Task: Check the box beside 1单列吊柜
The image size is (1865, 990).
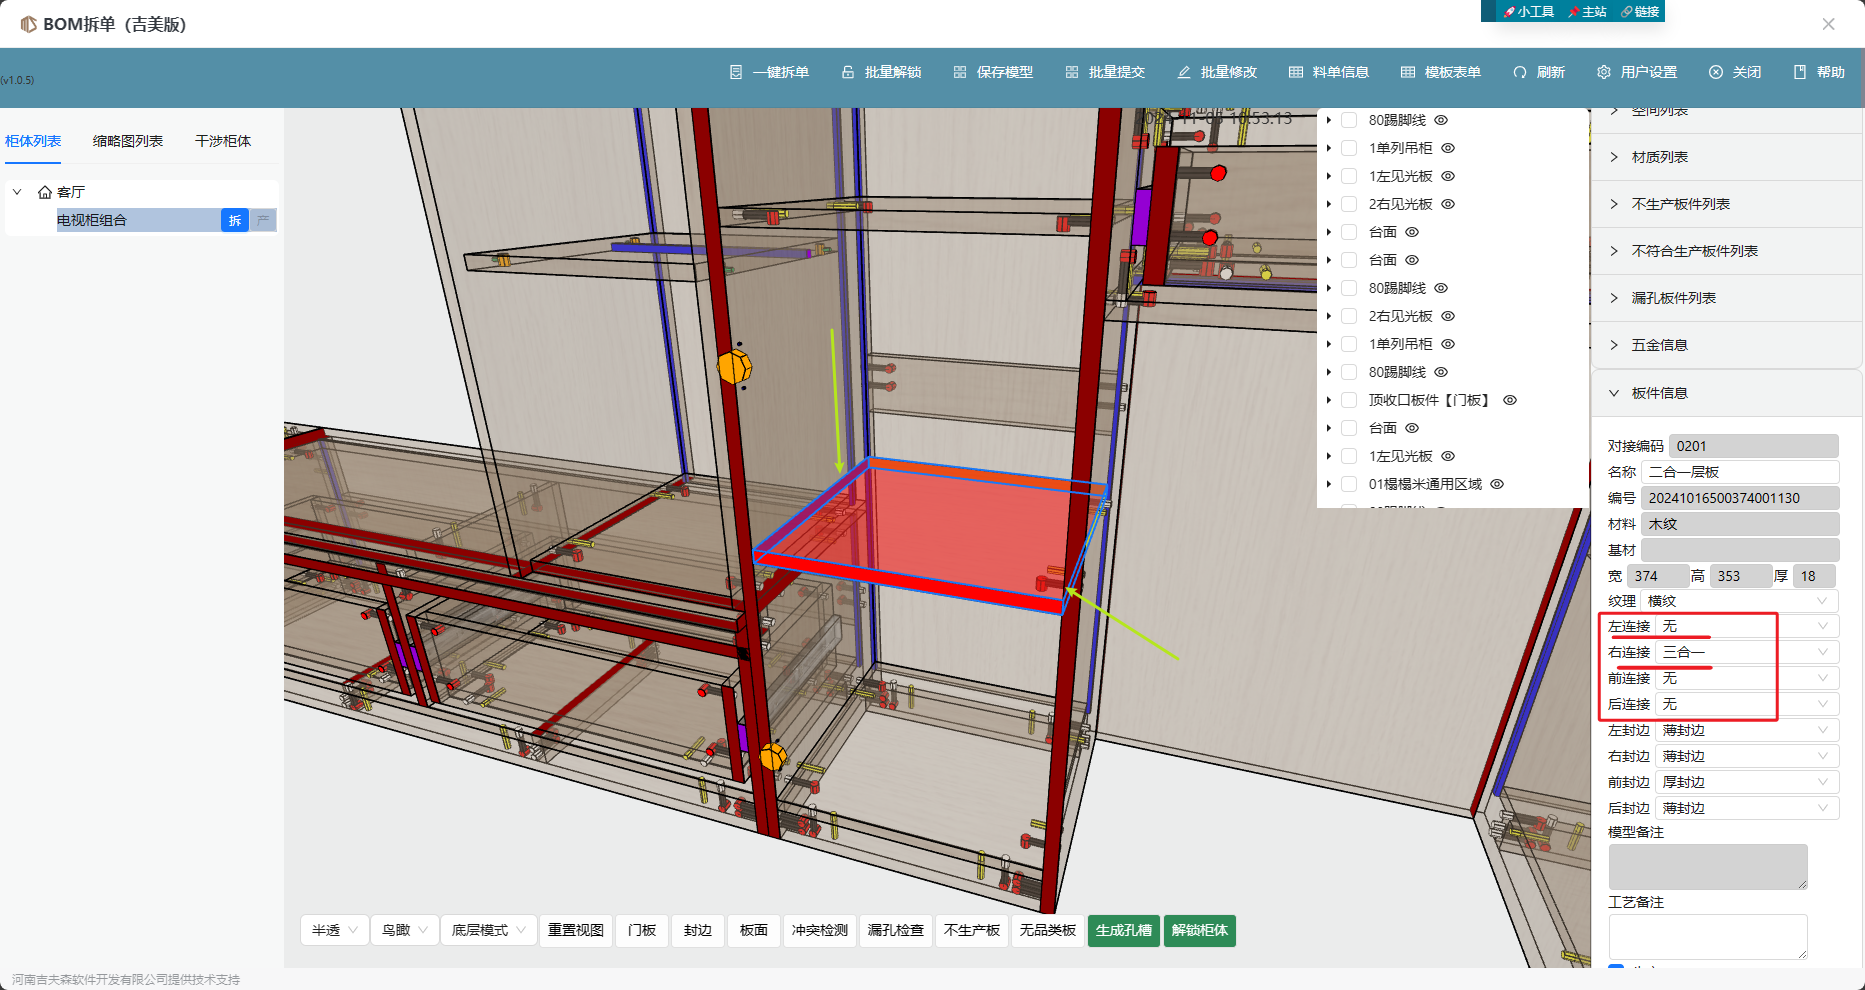Action: [1349, 148]
